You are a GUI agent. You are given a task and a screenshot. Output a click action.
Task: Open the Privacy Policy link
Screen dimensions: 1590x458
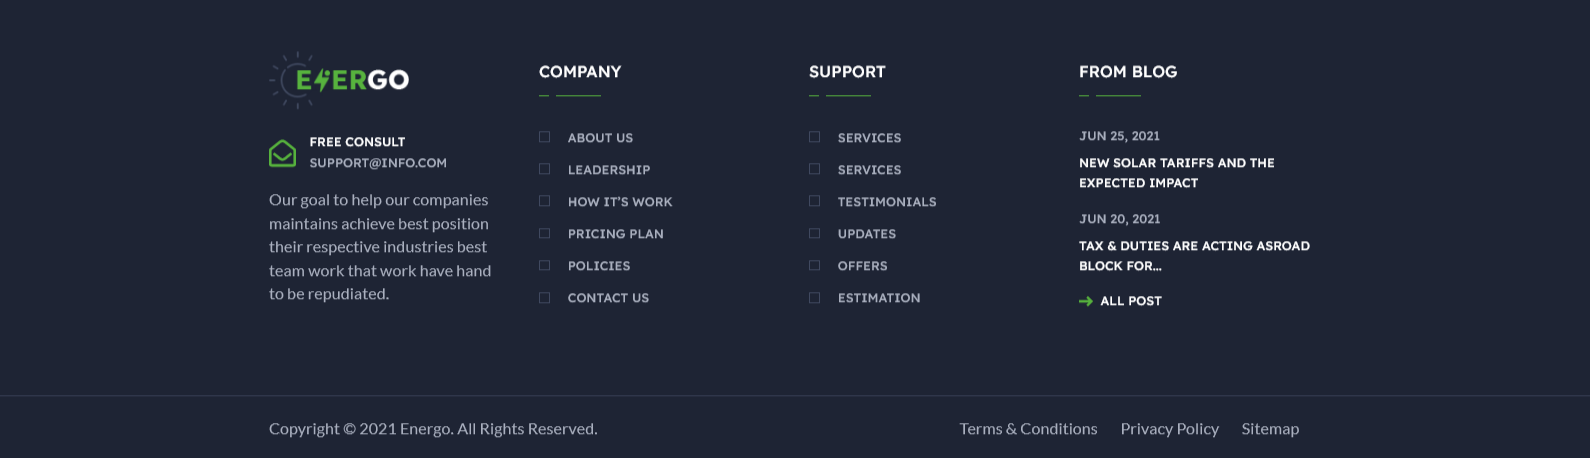click(1169, 429)
